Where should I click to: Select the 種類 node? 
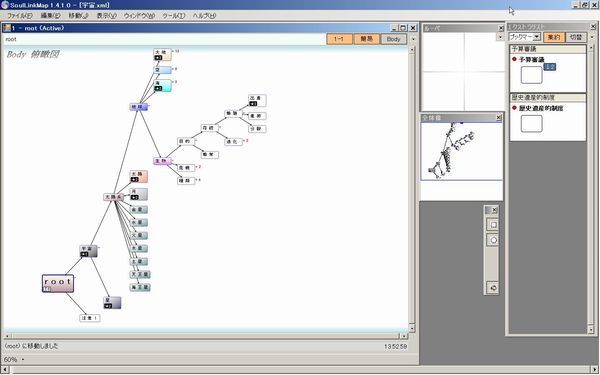[186, 181]
